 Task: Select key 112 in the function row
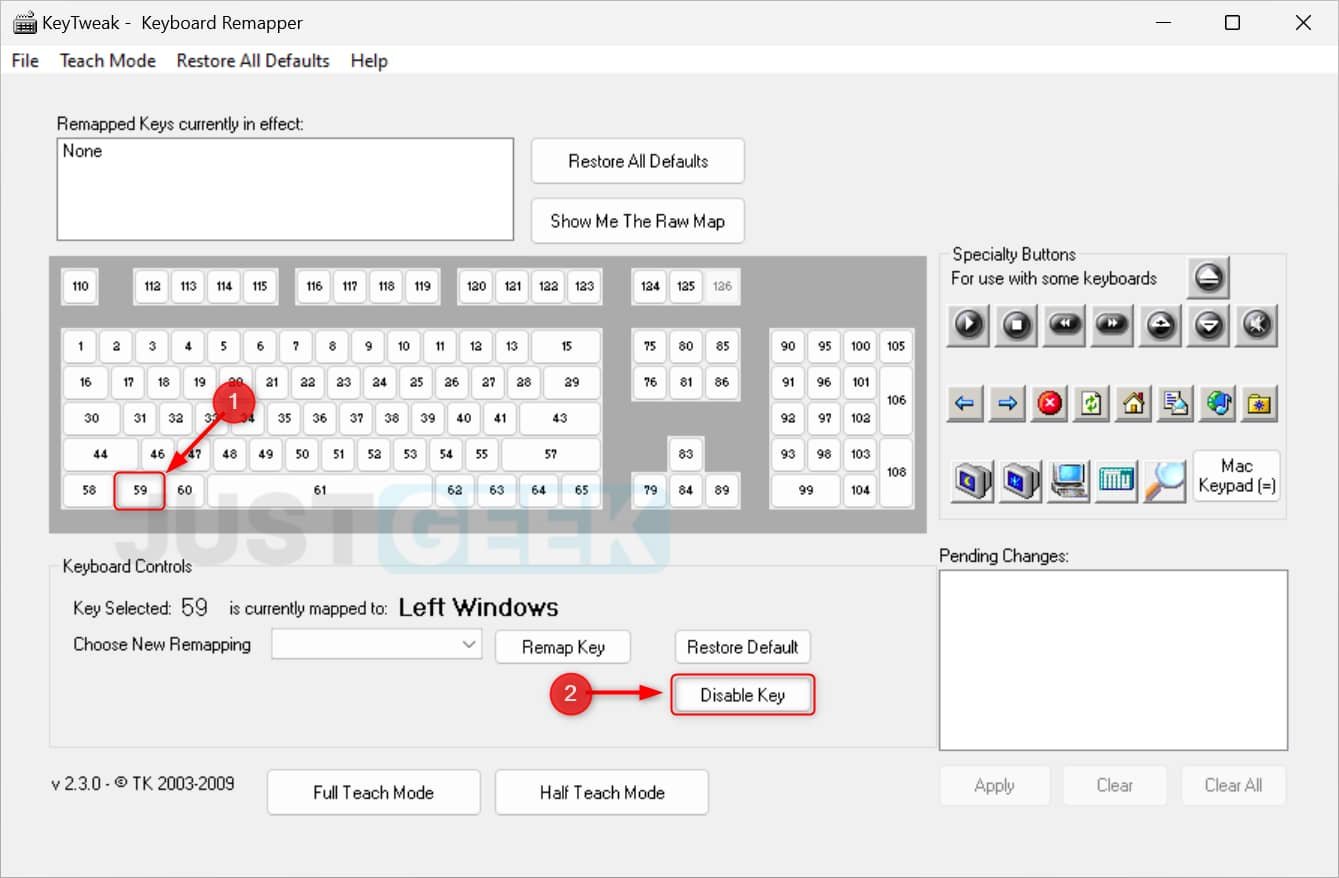152,286
